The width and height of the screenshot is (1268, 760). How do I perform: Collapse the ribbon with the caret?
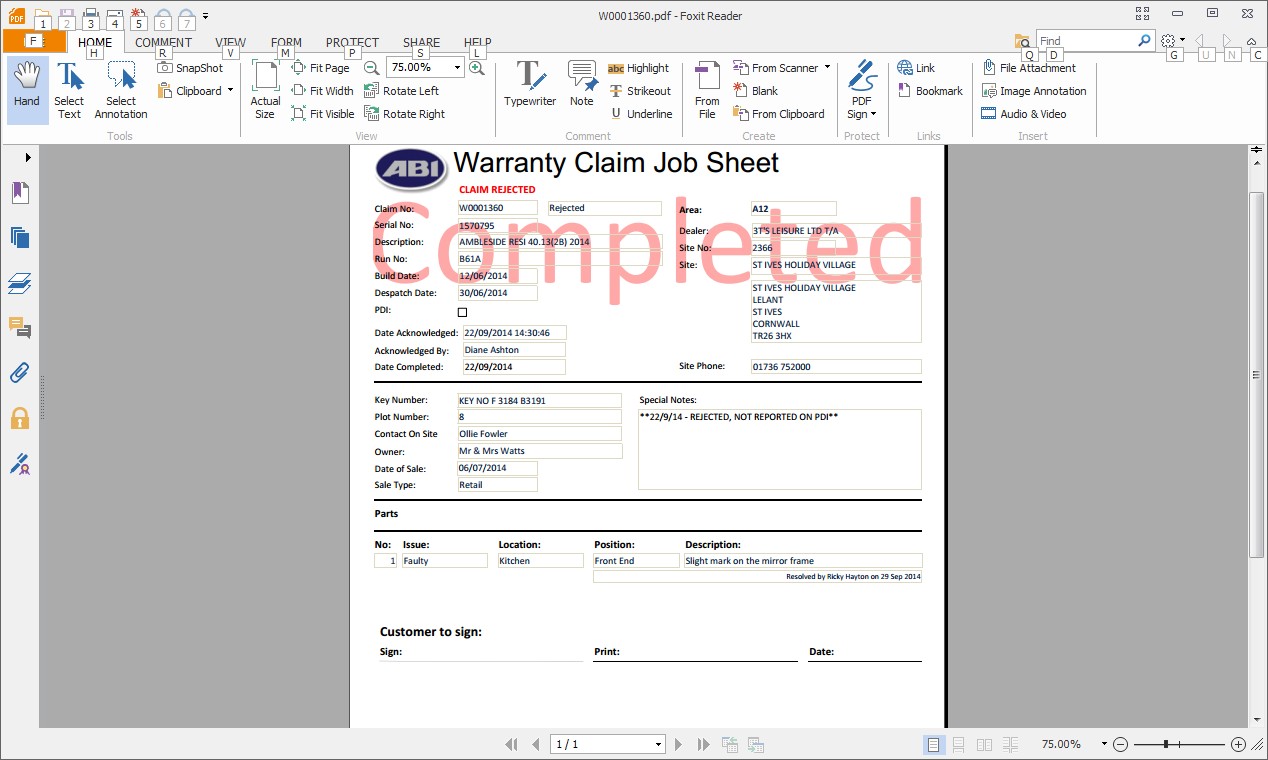pyautogui.click(x=1252, y=41)
